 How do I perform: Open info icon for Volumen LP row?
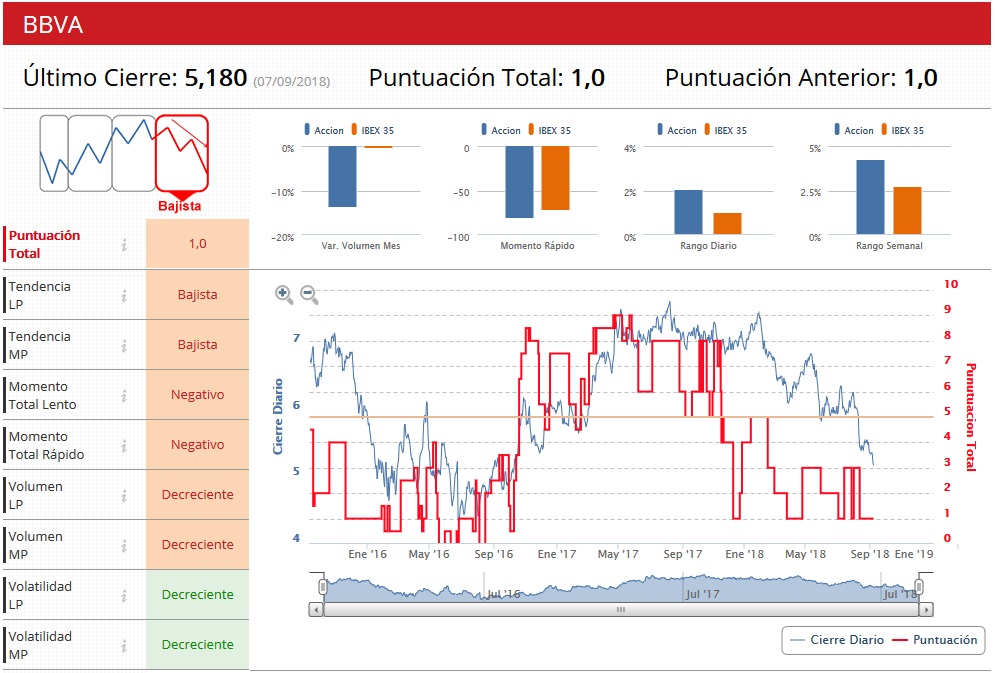click(x=124, y=496)
